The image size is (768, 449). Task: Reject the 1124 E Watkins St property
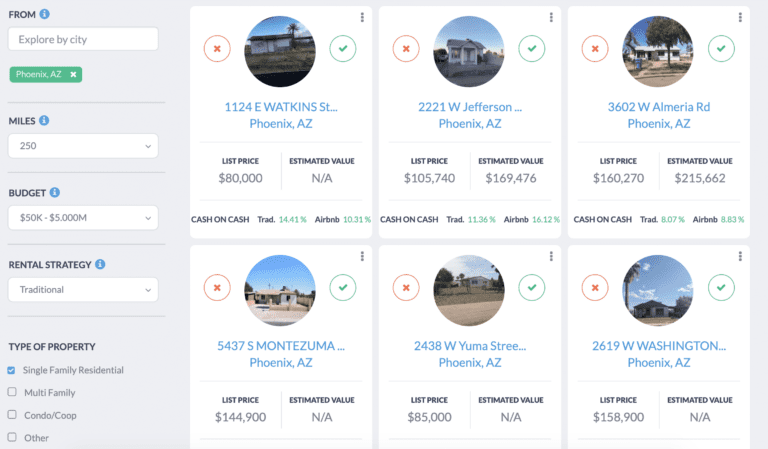pos(216,48)
